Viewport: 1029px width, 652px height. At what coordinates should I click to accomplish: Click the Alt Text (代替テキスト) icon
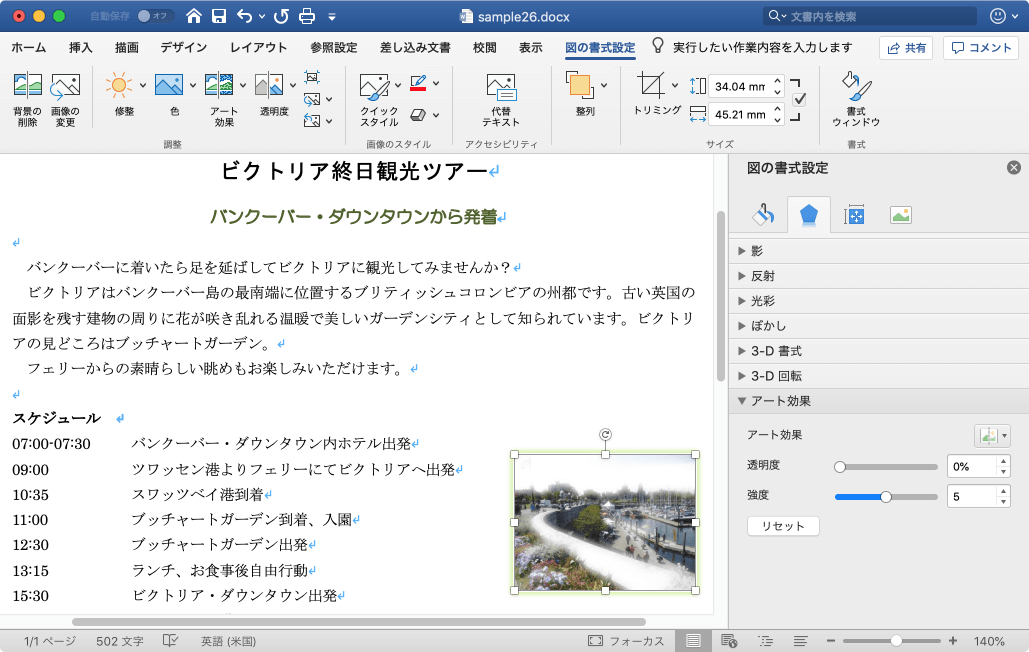[499, 88]
